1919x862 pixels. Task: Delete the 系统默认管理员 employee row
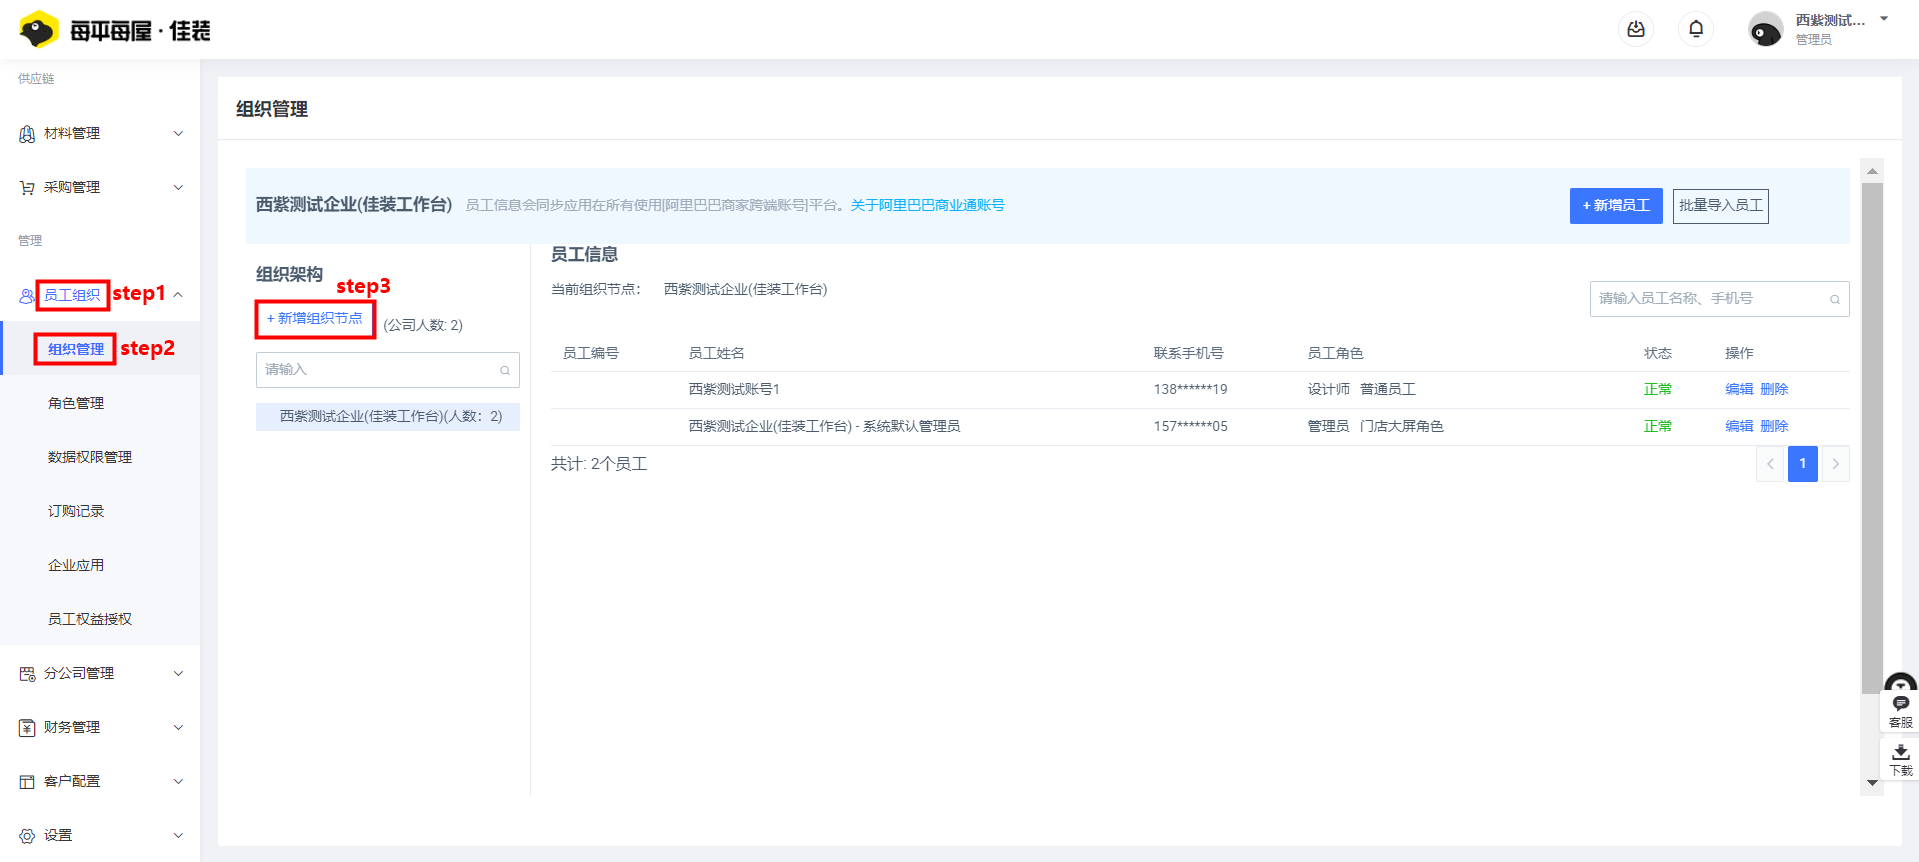tap(1774, 427)
